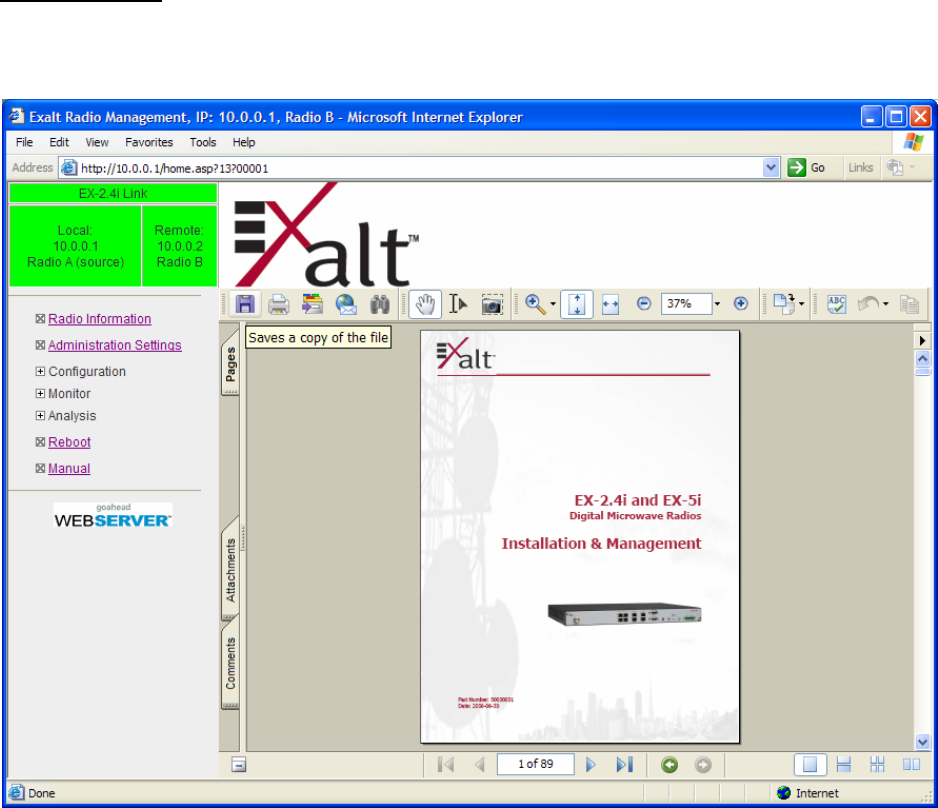Switch to Continuous page layout
Screen dimensions: 938x808
843,764
